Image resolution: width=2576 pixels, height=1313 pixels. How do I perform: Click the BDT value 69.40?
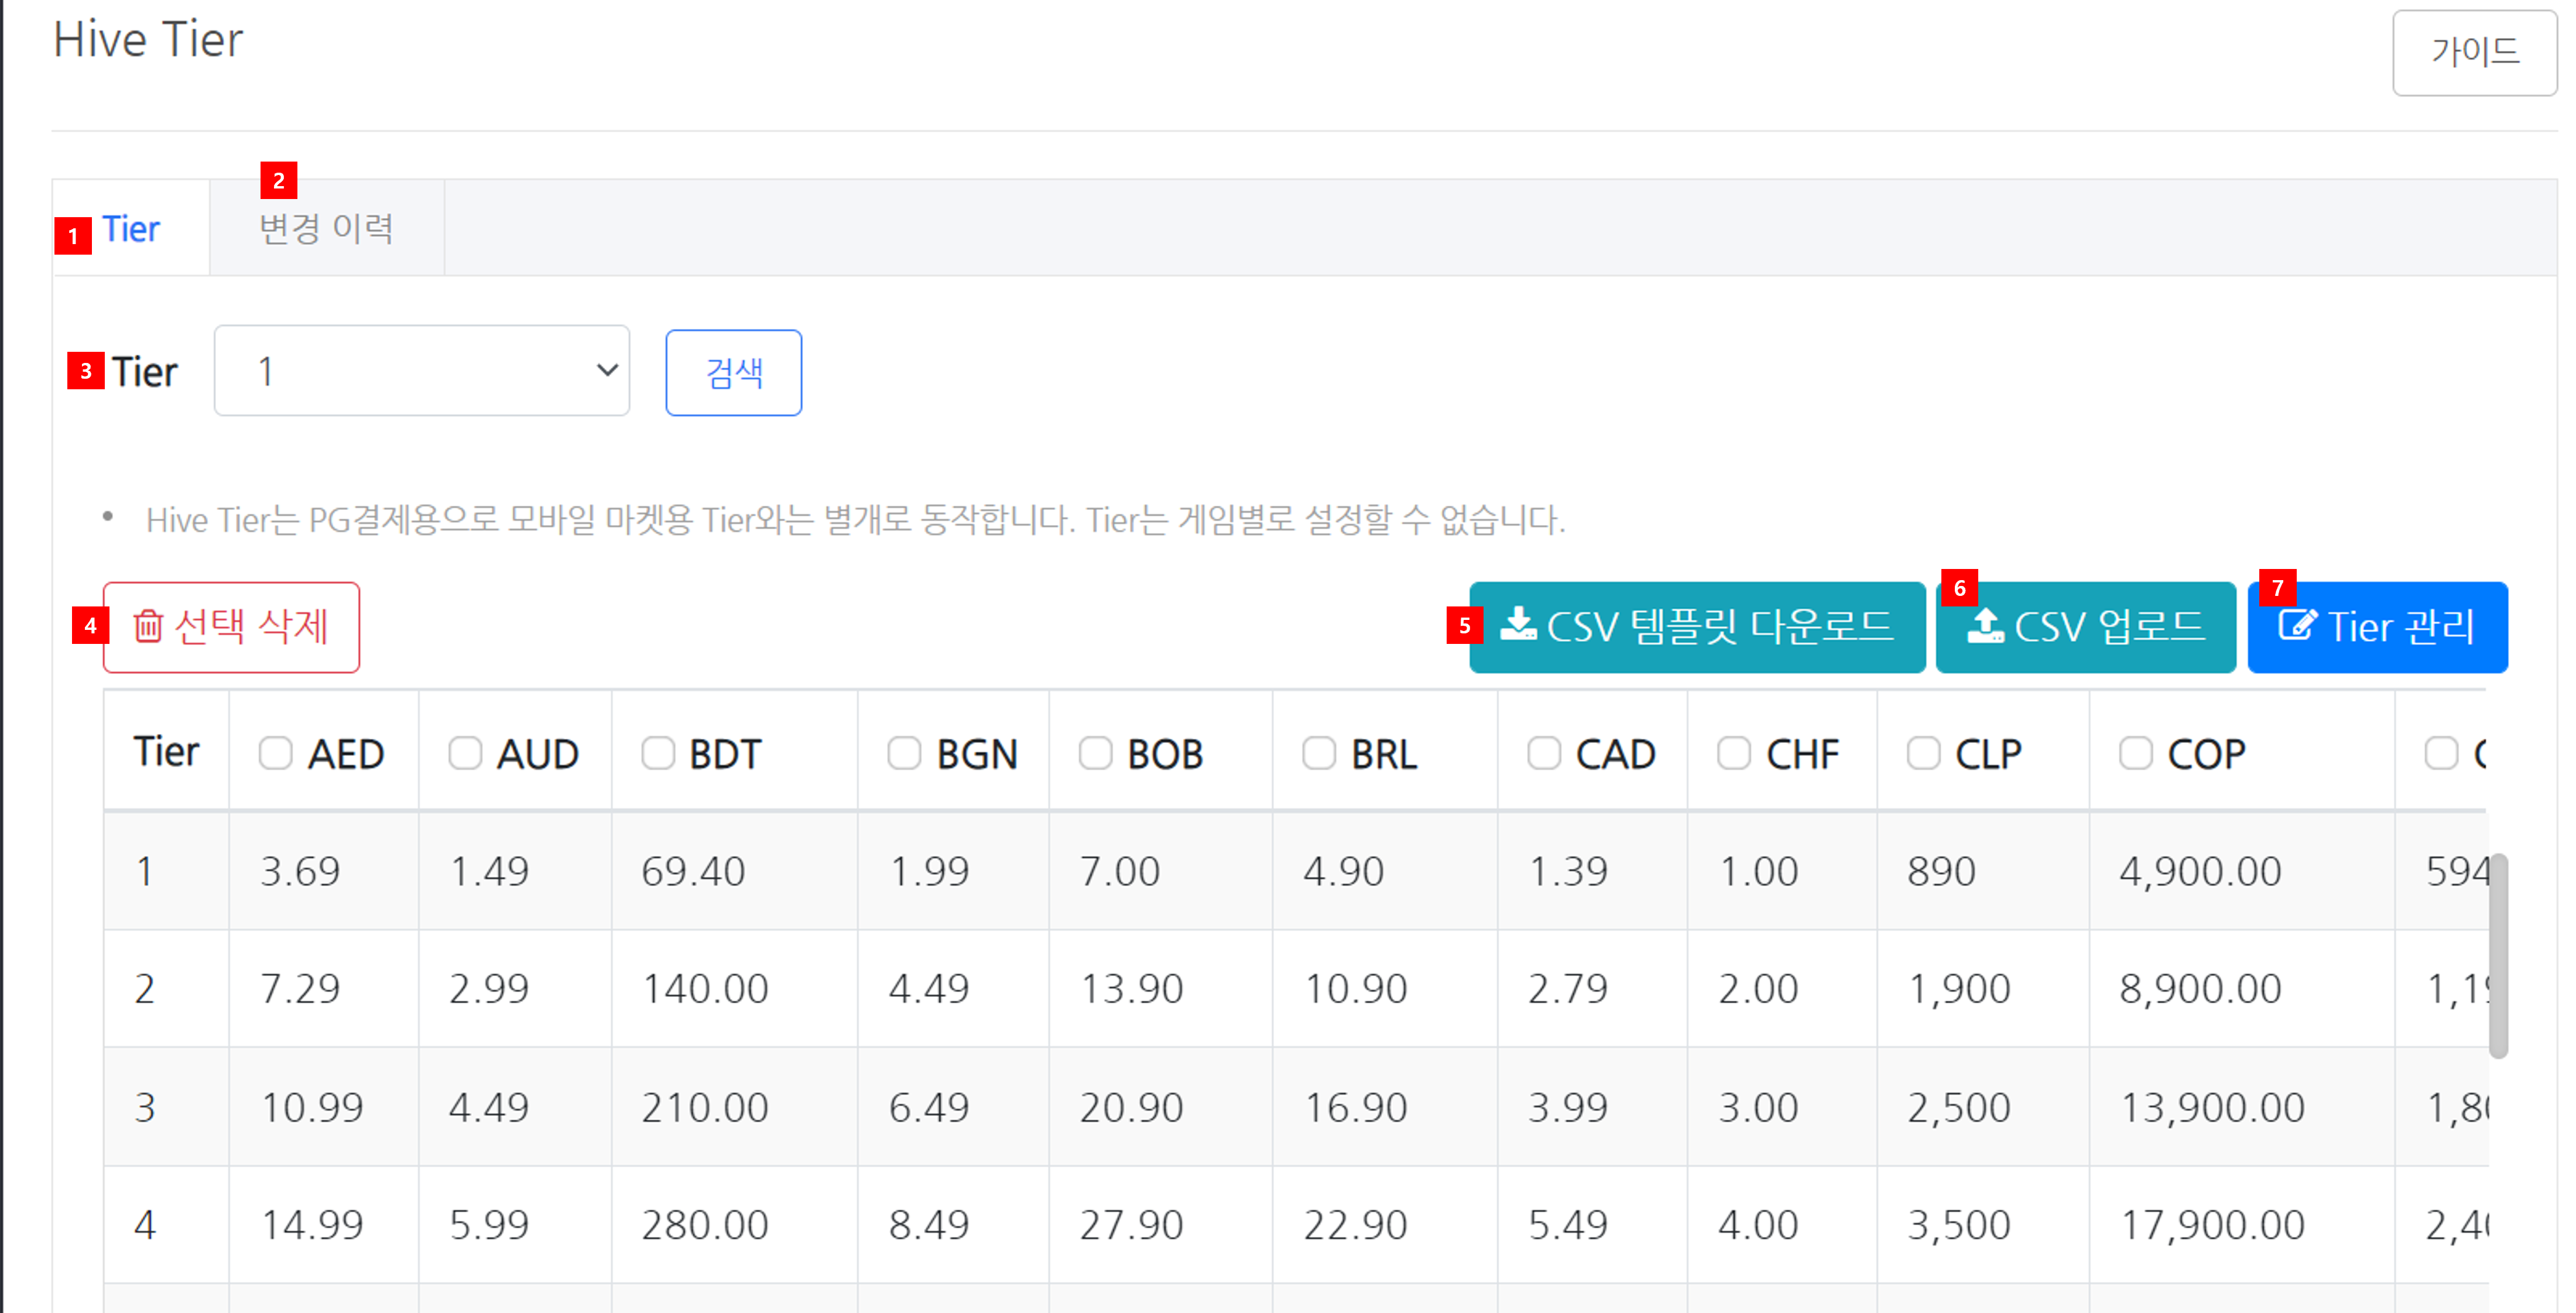[693, 871]
